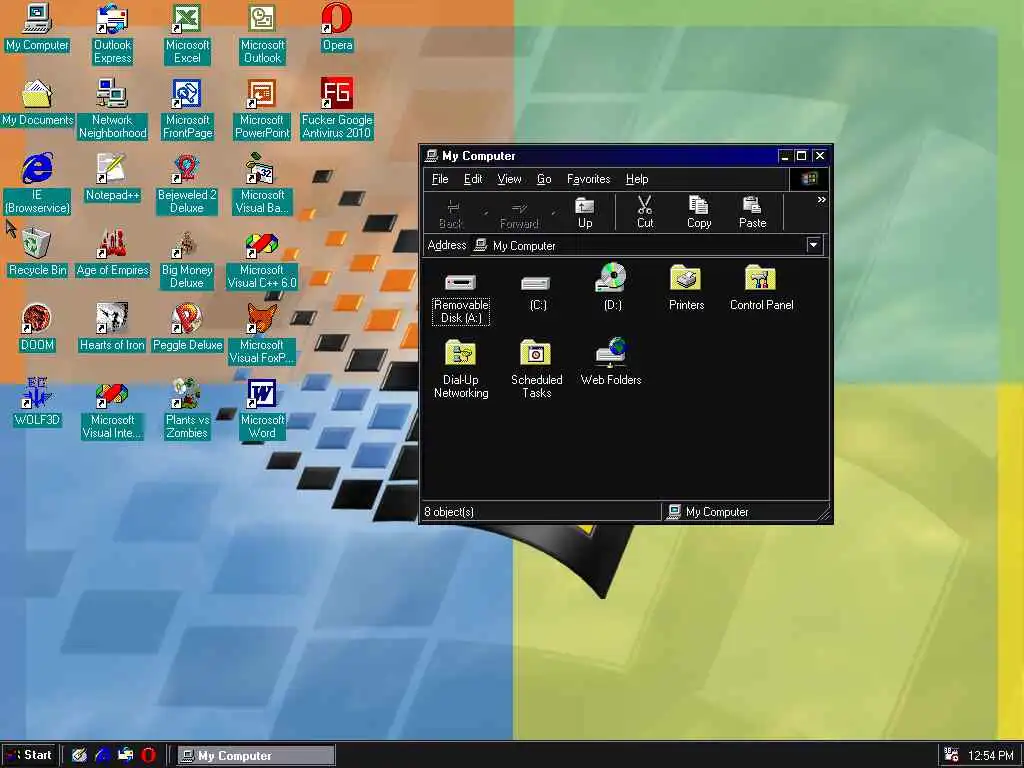Open the View menu

point(509,179)
